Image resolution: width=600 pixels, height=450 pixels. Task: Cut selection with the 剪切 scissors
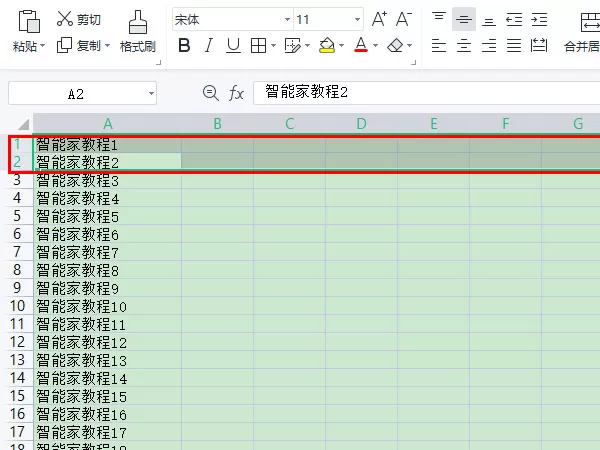78,19
